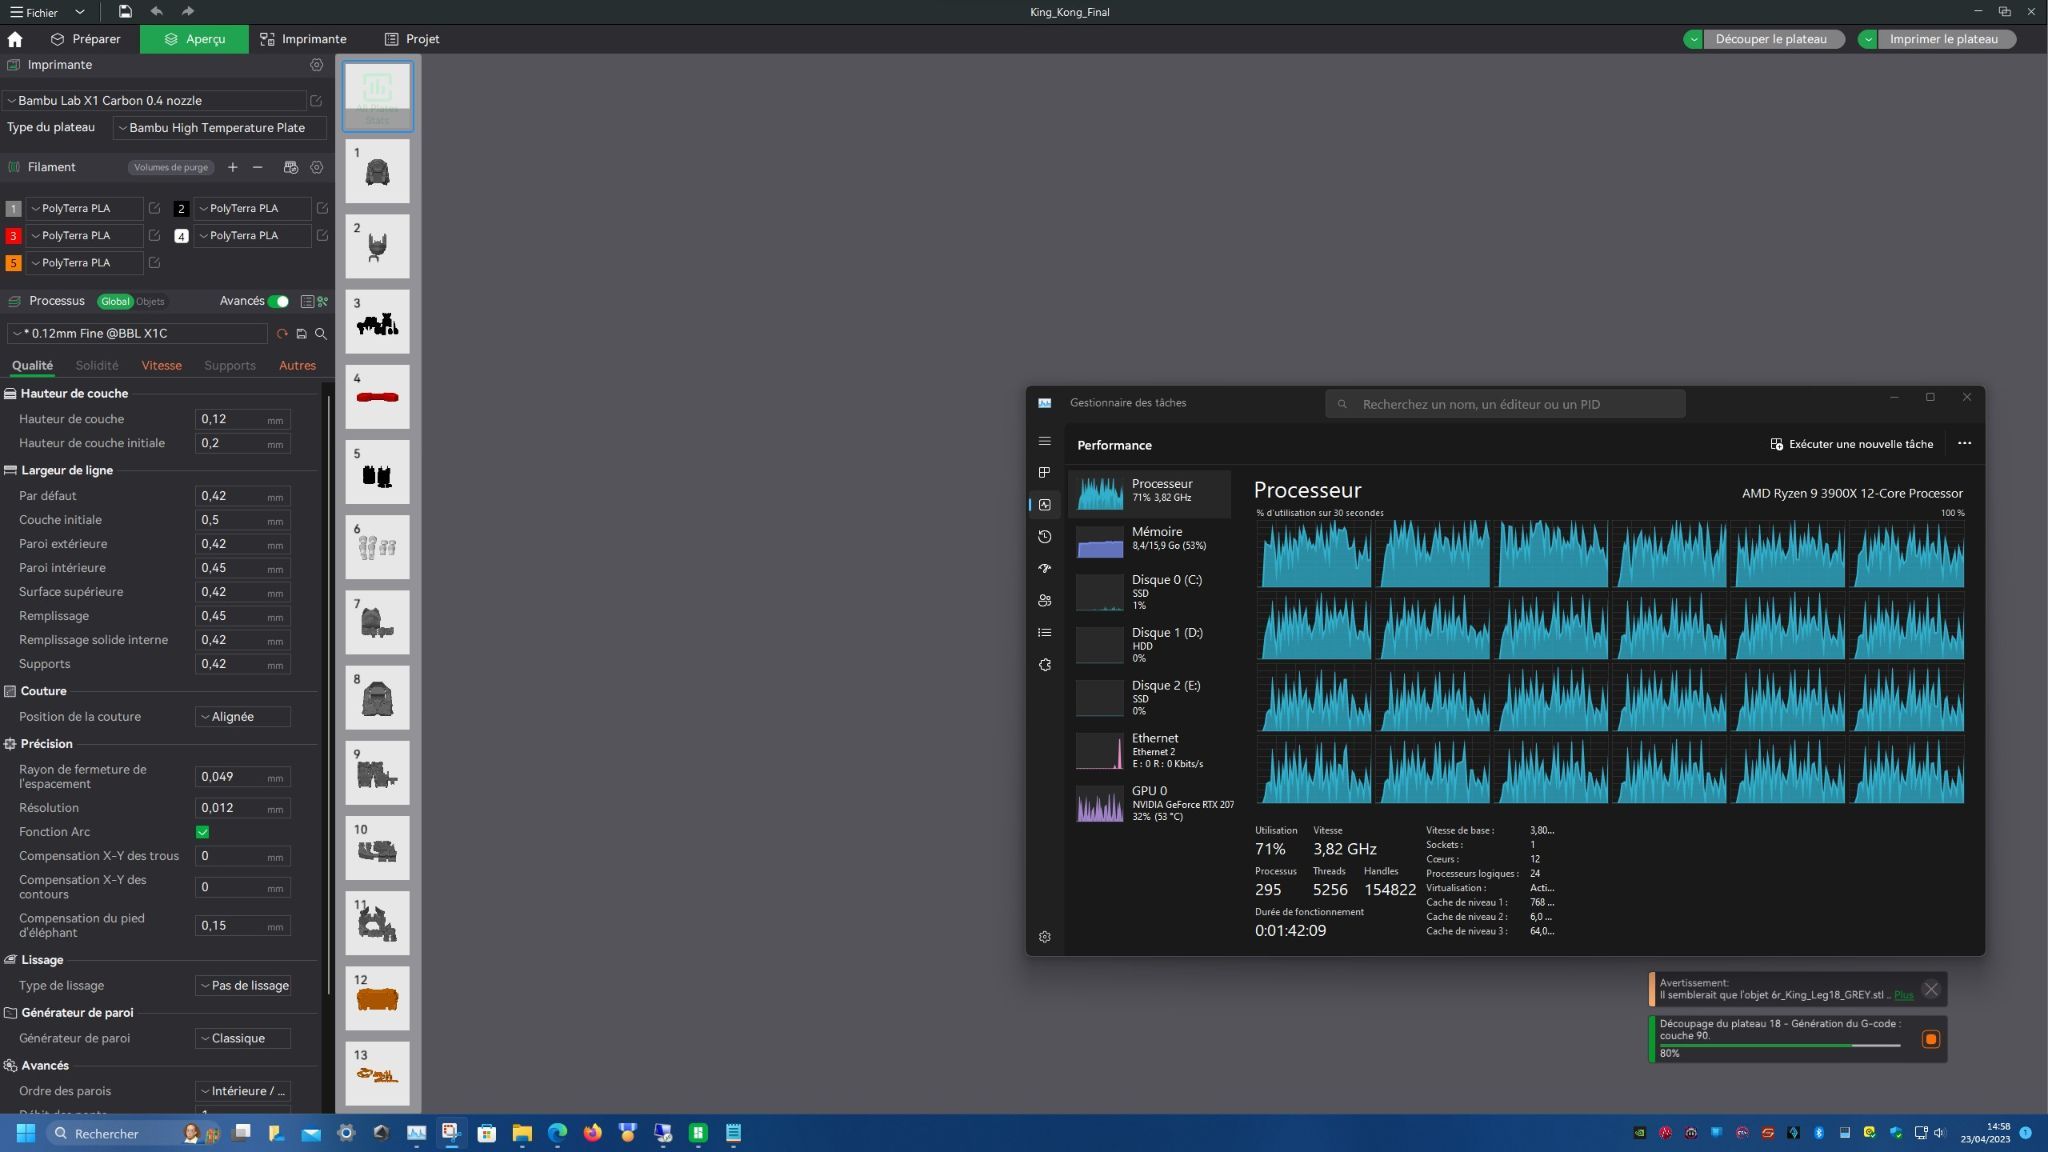Click Task Manager search field
This screenshot has height=1152, width=2048.
point(1505,404)
